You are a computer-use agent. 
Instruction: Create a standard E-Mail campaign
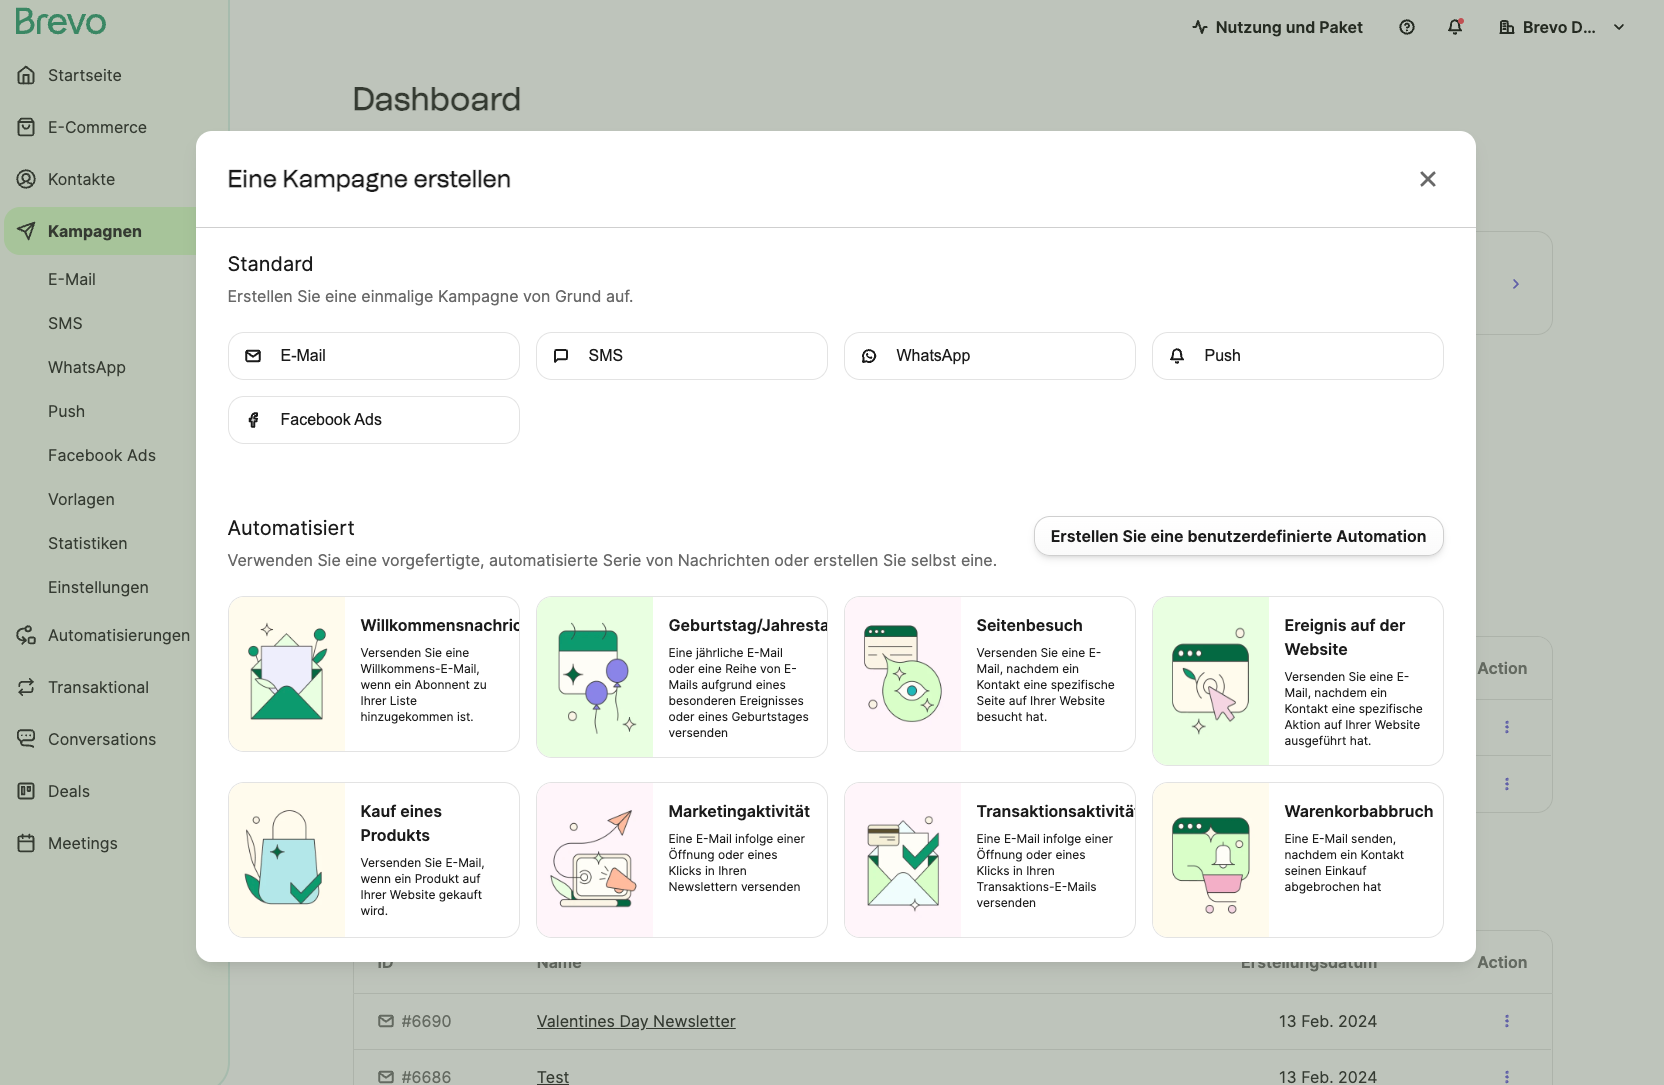(374, 356)
